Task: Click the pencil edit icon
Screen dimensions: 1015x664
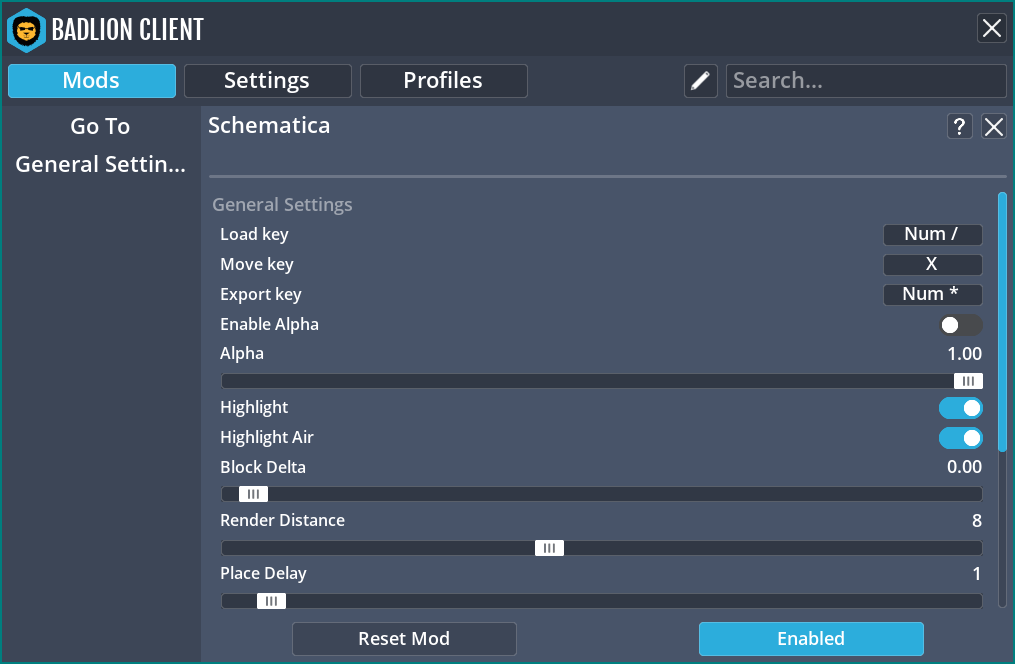Action: 700,81
